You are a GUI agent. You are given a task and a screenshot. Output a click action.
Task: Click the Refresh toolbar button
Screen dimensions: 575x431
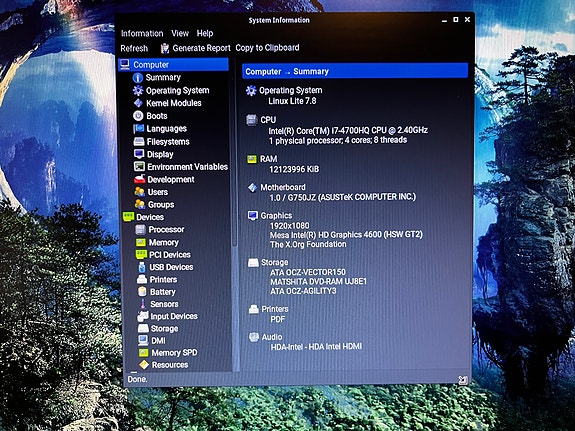[134, 48]
